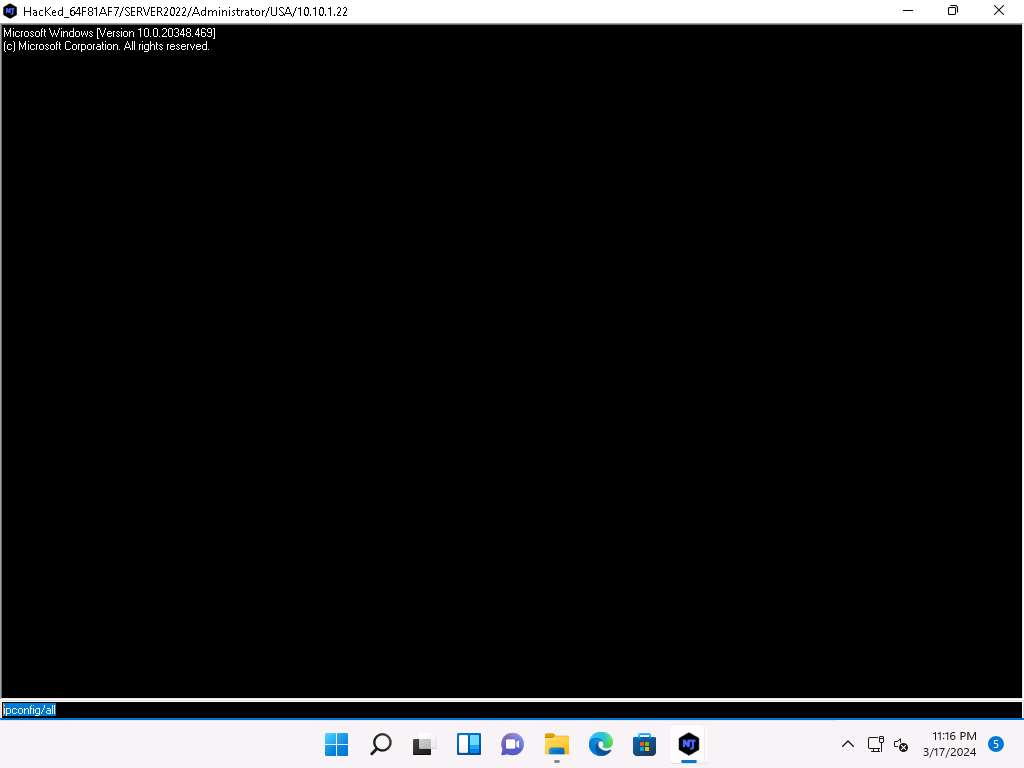Minimize the remote shell window
The width and height of the screenshot is (1024, 768).
907,11
